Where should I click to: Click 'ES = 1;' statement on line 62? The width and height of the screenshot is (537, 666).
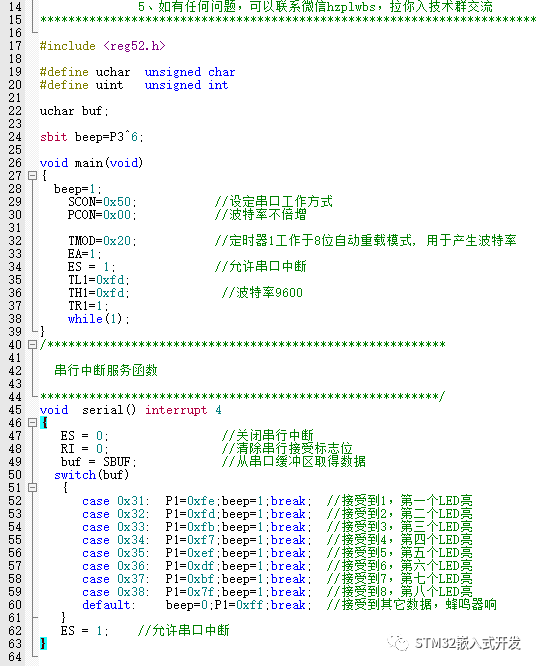tap(85, 631)
